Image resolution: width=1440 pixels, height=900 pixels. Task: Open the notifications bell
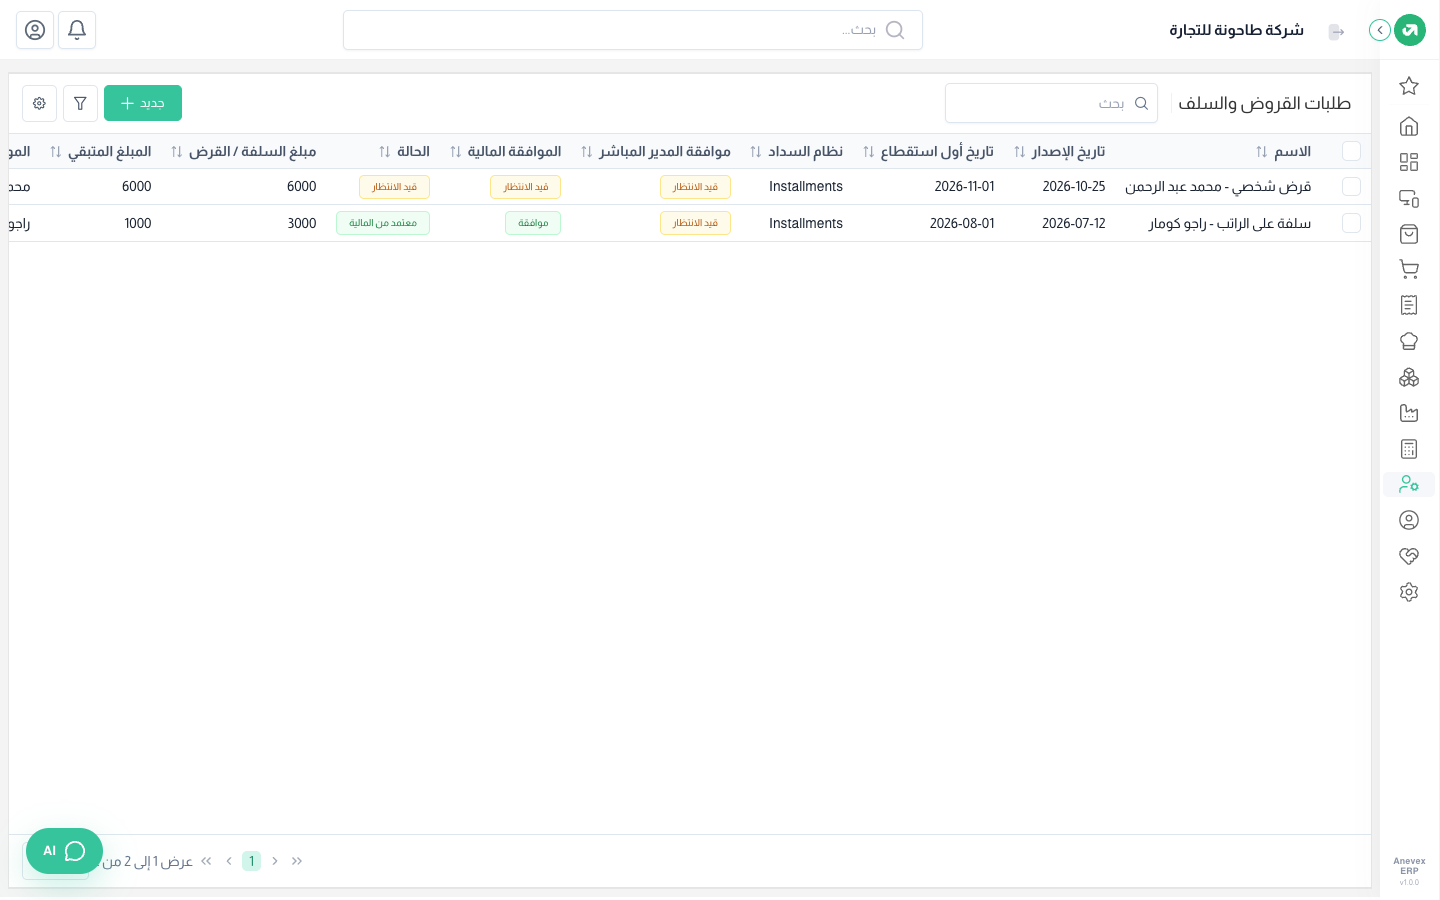click(x=77, y=30)
